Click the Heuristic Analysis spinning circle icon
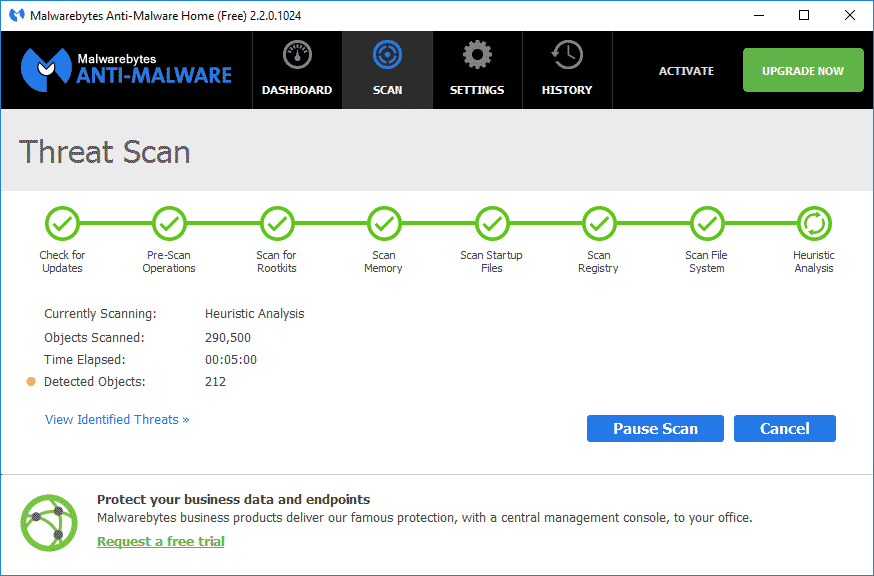Viewport: 874px width, 576px height. (814, 223)
